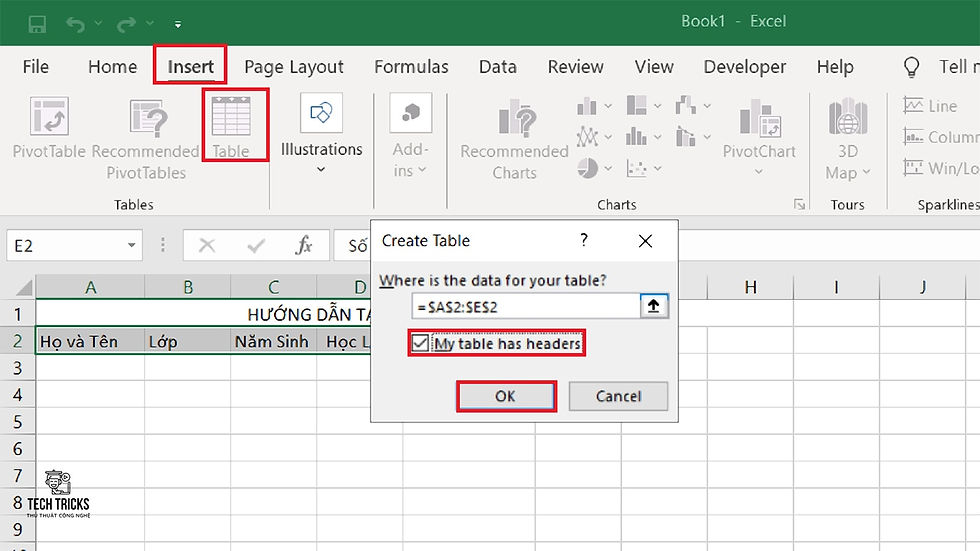Screen dimensions: 980x551
Task: Open the undo history dropdown arrow
Action: 99,23
